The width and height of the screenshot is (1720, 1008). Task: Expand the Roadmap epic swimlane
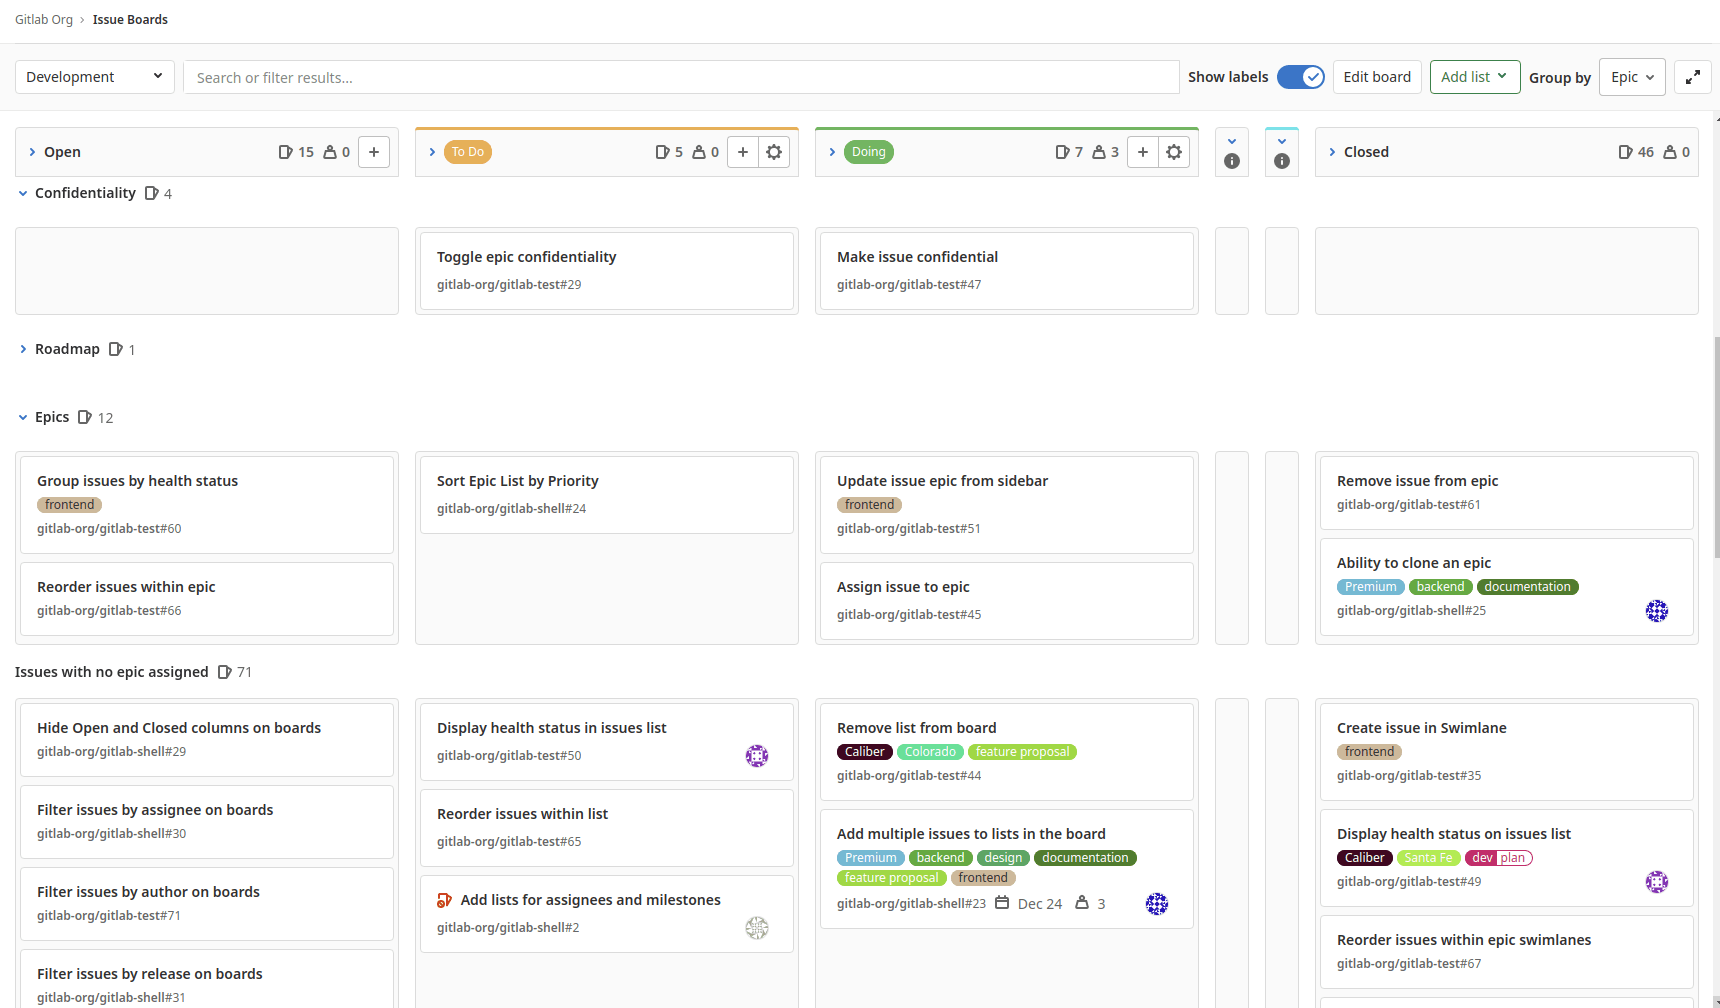tap(23, 349)
